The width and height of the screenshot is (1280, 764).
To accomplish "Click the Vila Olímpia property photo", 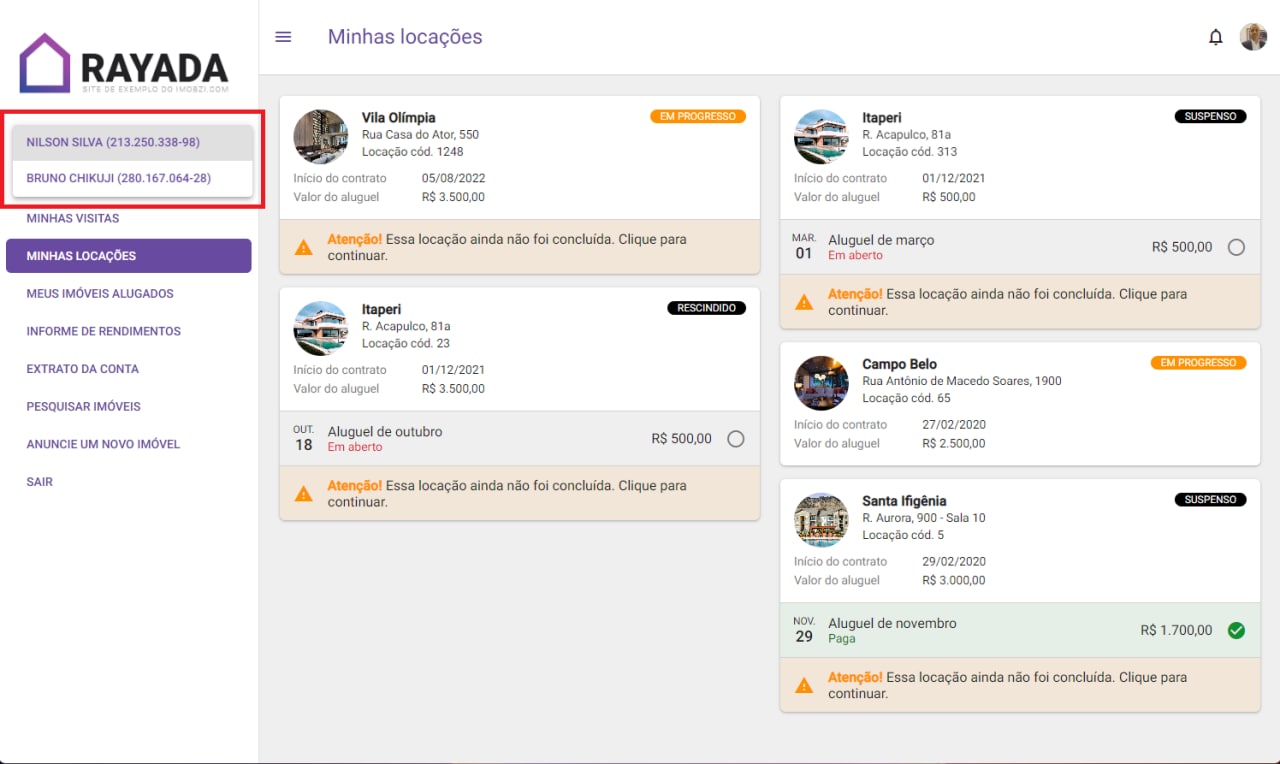I will click(321, 137).
